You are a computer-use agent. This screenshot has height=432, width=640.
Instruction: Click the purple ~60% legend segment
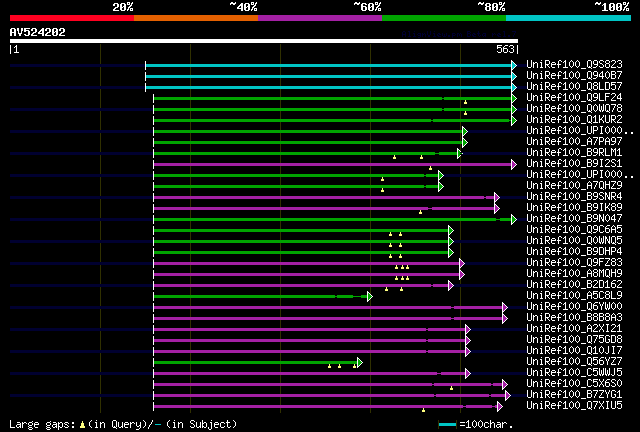pos(320,18)
